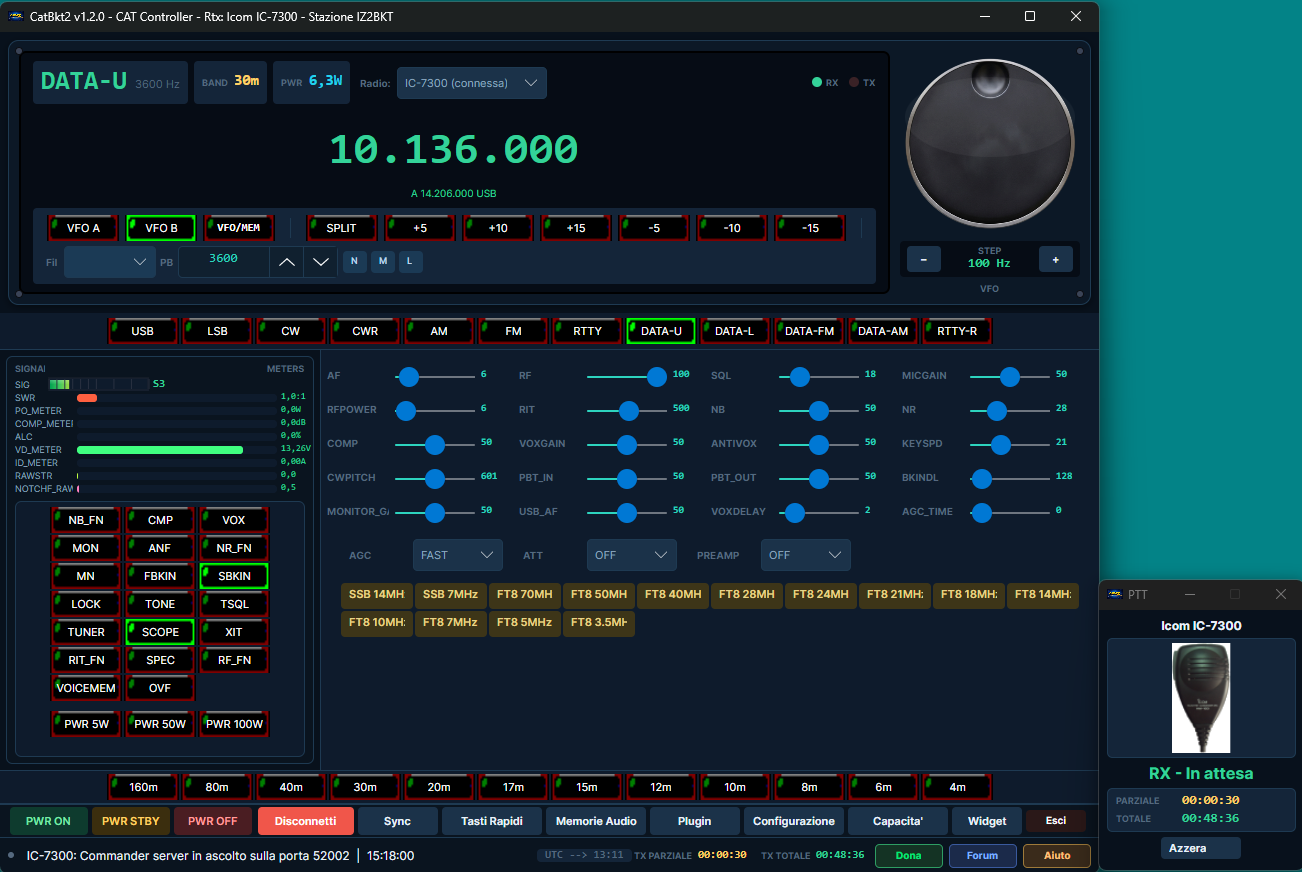Open the Fil filter dropdown

[108, 262]
